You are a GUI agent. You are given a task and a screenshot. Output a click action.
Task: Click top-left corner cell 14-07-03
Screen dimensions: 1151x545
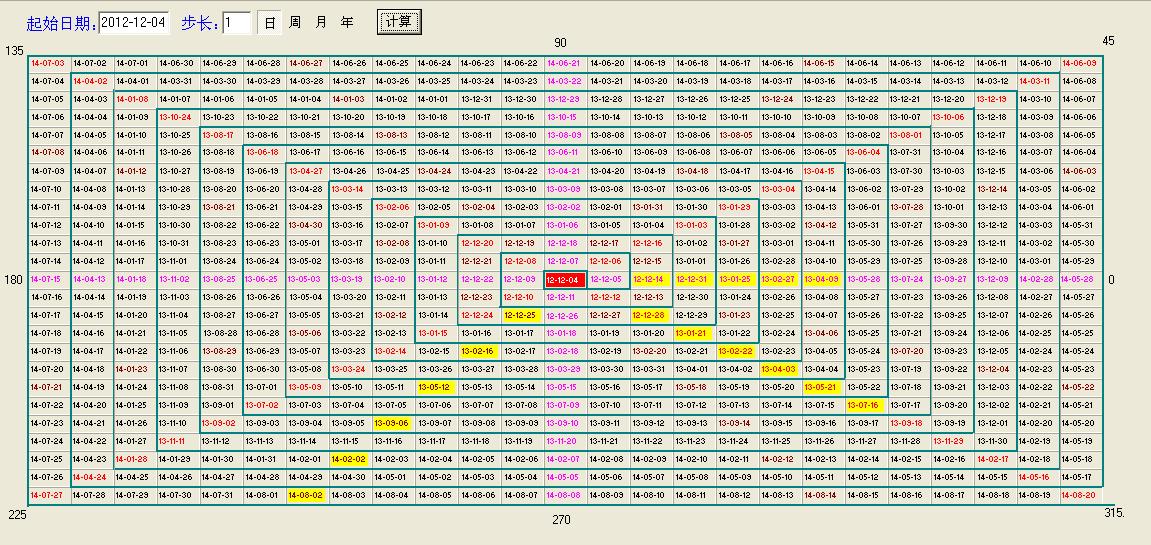[47, 63]
